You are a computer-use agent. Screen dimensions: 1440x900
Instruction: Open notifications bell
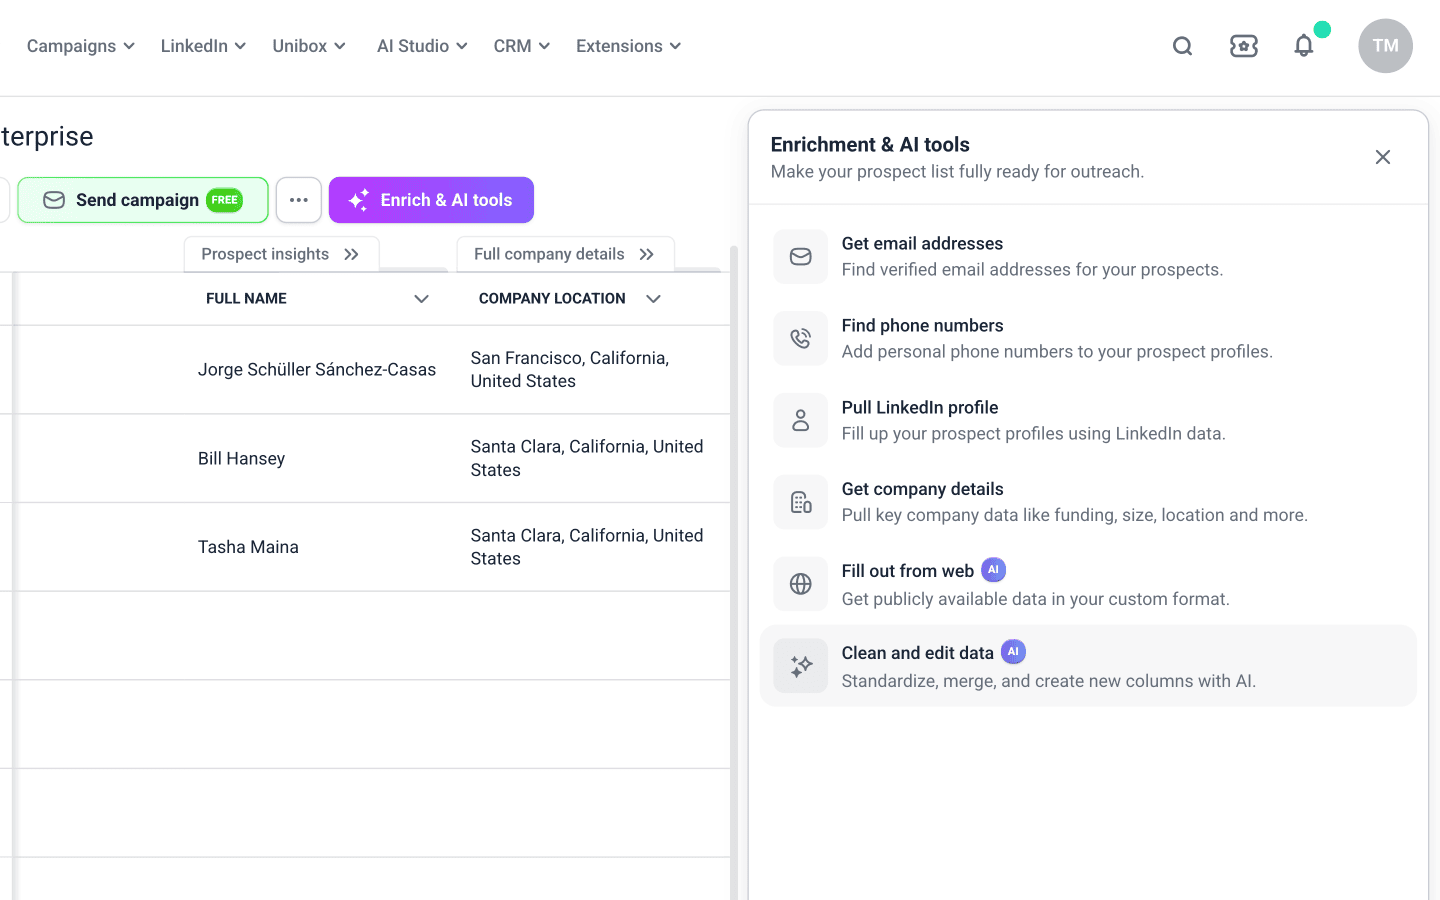point(1303,46)
